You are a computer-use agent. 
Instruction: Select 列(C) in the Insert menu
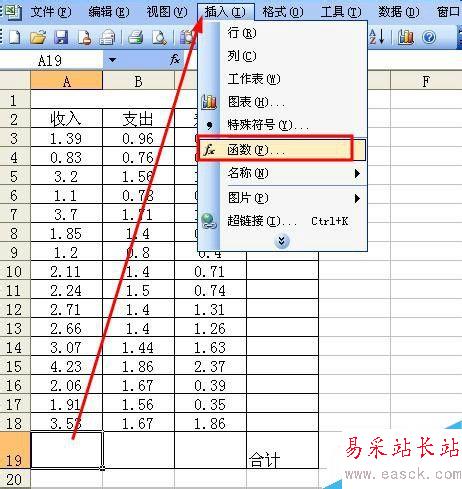click(282, 56)
